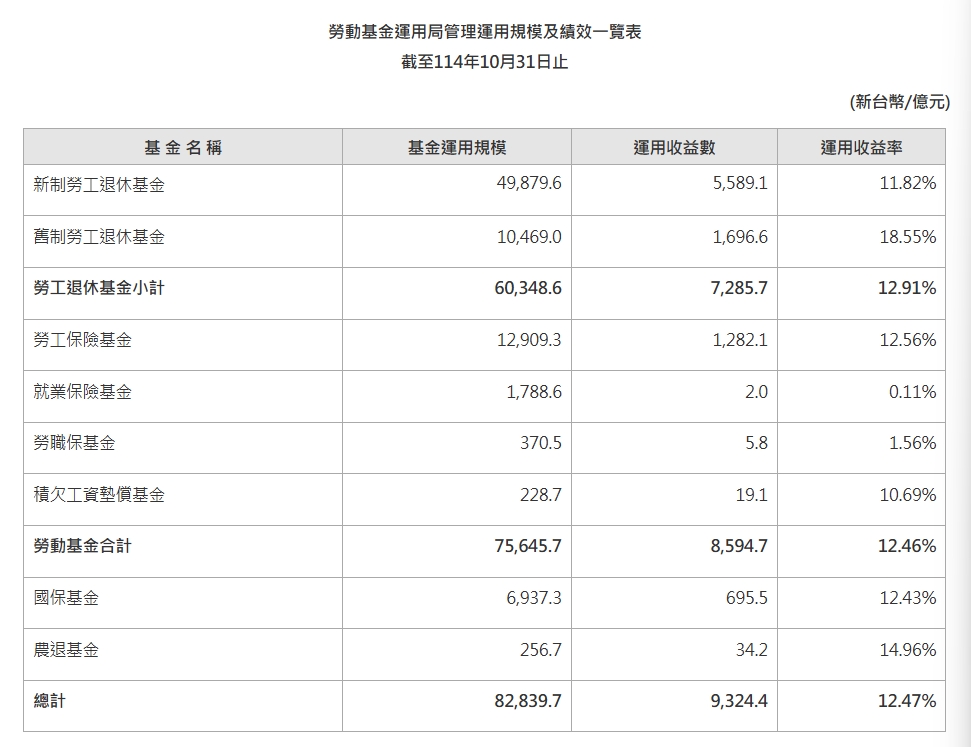The width and height of the screenshot is (971, 747).
Task: Click the 運用收益數 column header
Action: pyautogui.click(x=673, y=146)
